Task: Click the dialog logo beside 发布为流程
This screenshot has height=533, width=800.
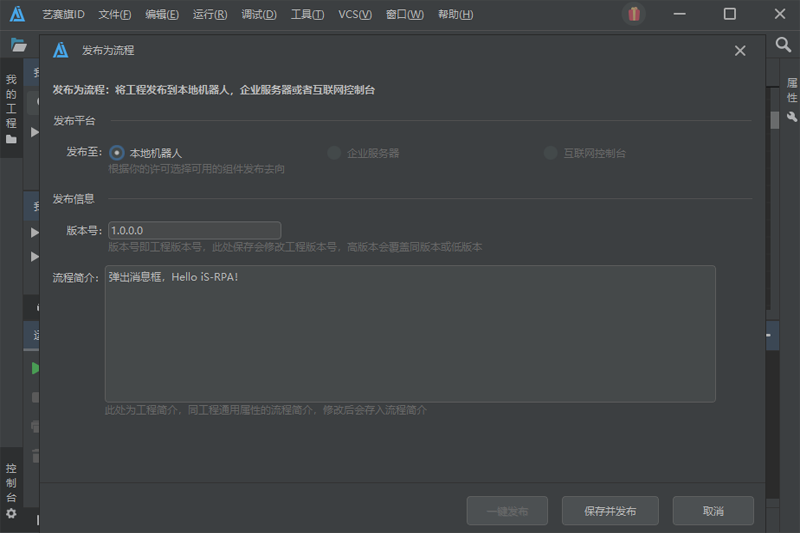Action: 61,50
